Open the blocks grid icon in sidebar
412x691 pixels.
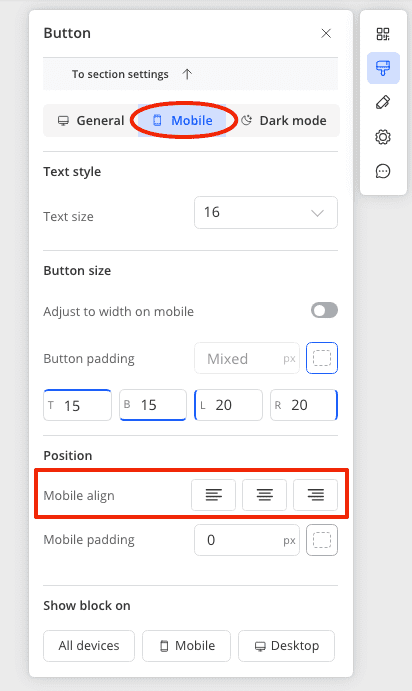pyautogui.click(x=383, y=34)
